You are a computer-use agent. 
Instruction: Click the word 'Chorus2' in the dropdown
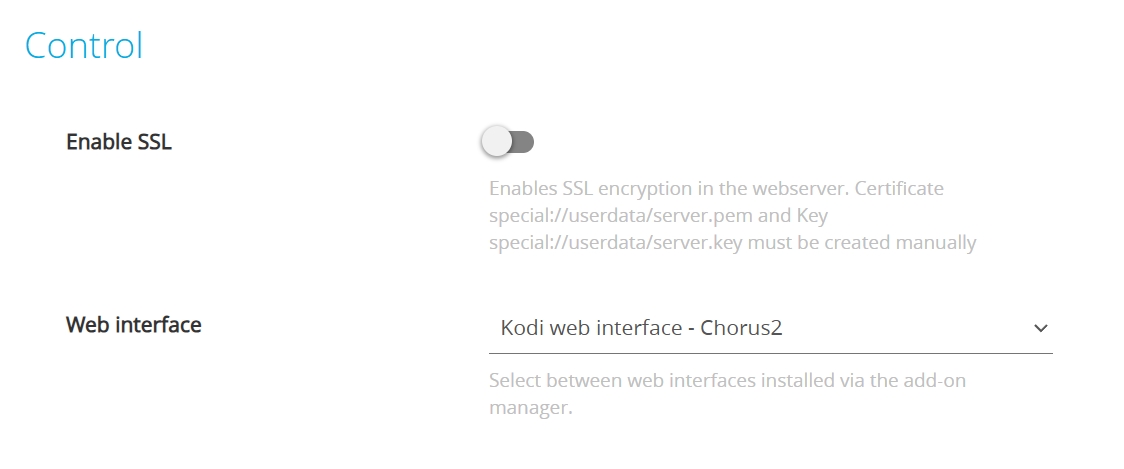click(x=741, y=328)
